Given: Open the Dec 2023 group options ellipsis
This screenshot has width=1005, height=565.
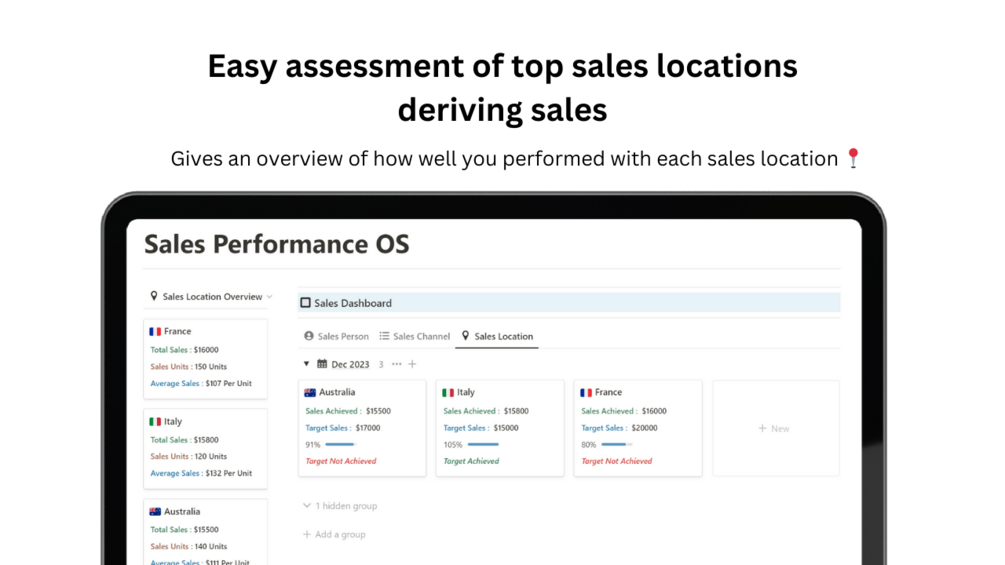Looking at the screenshot, I should 397,364.
